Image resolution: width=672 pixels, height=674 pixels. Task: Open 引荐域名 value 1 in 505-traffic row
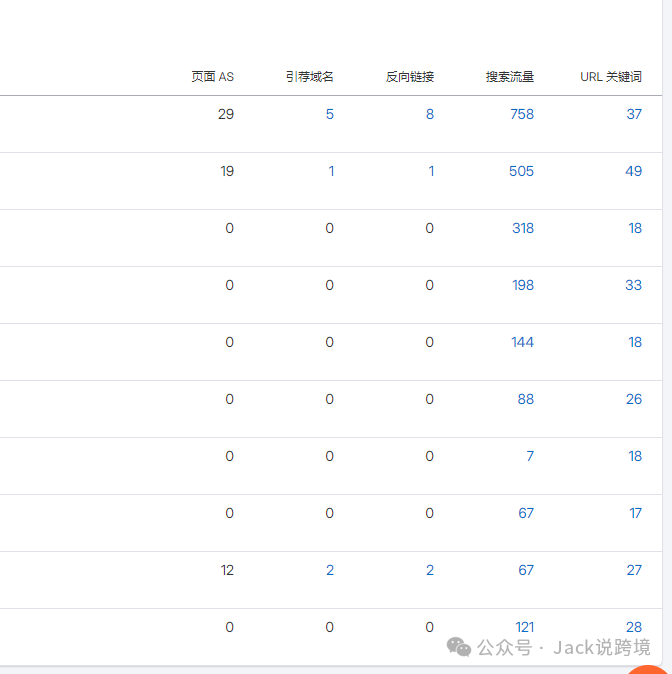click(331, 171)
